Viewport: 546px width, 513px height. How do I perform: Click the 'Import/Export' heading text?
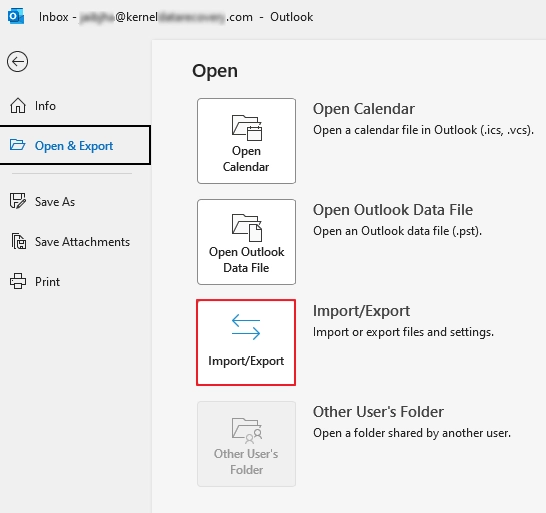pyautogui.click(x=361, y=311)
